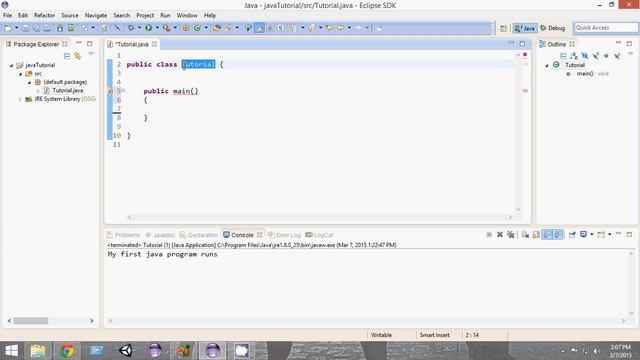Open dropdown arrow next to Run button
Screen dimensions: 640x360
pyautogui.click(x=157, y=28)
